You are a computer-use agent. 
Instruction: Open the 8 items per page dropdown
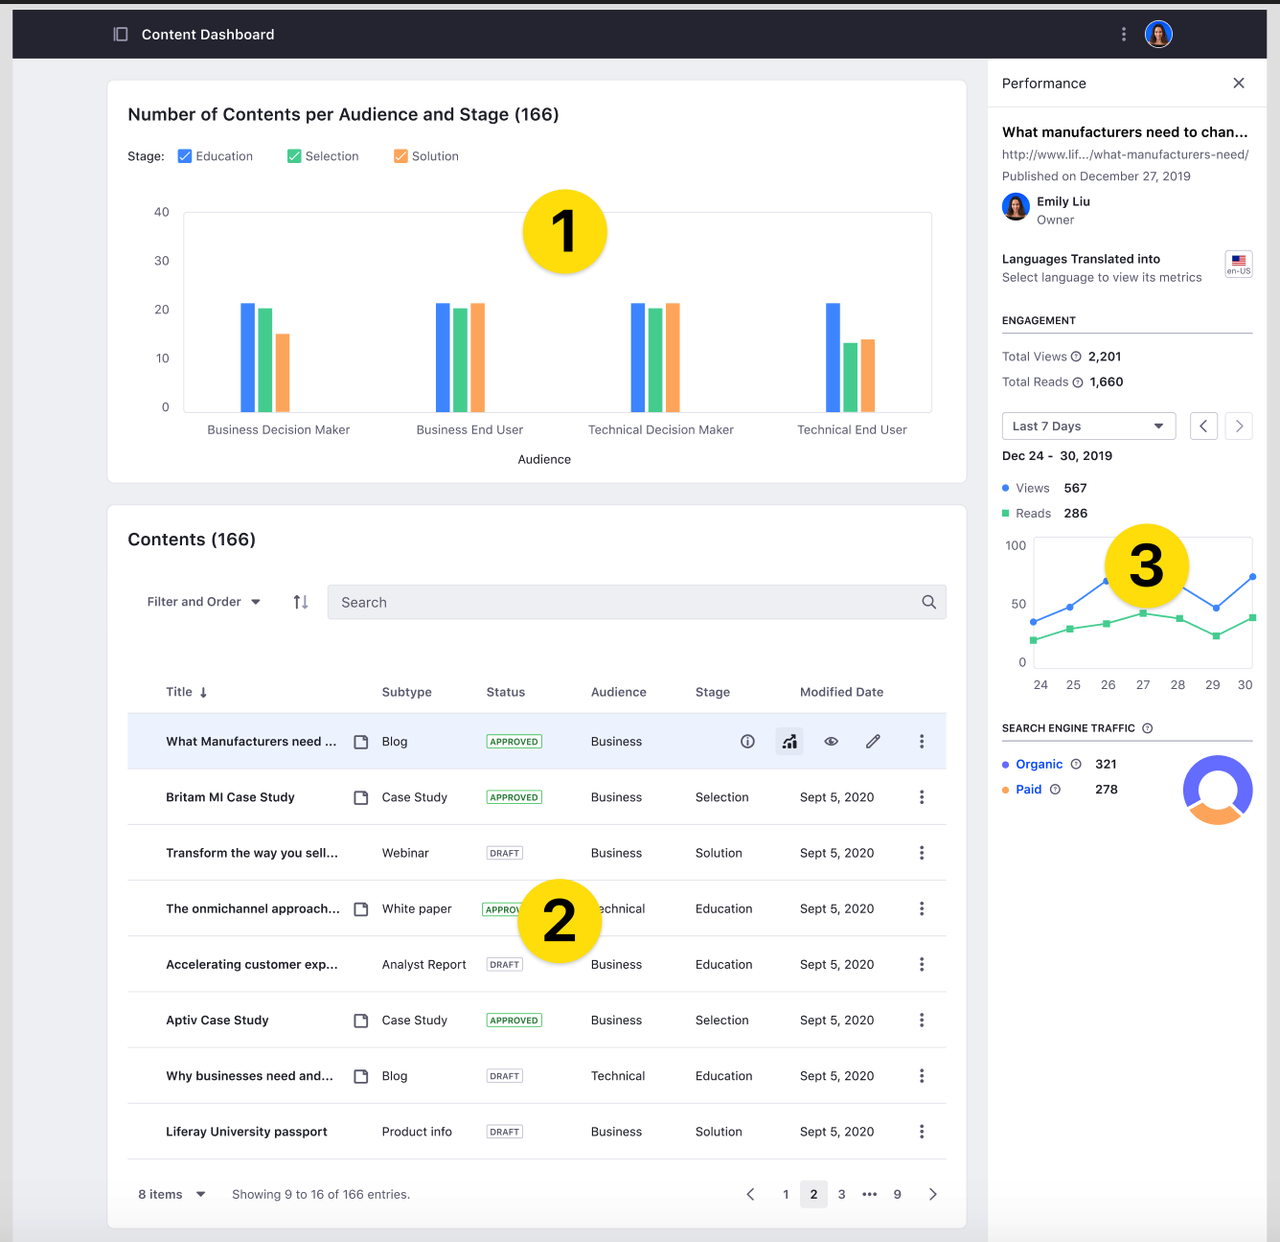pyautogui.click(x=170, y=1194)
